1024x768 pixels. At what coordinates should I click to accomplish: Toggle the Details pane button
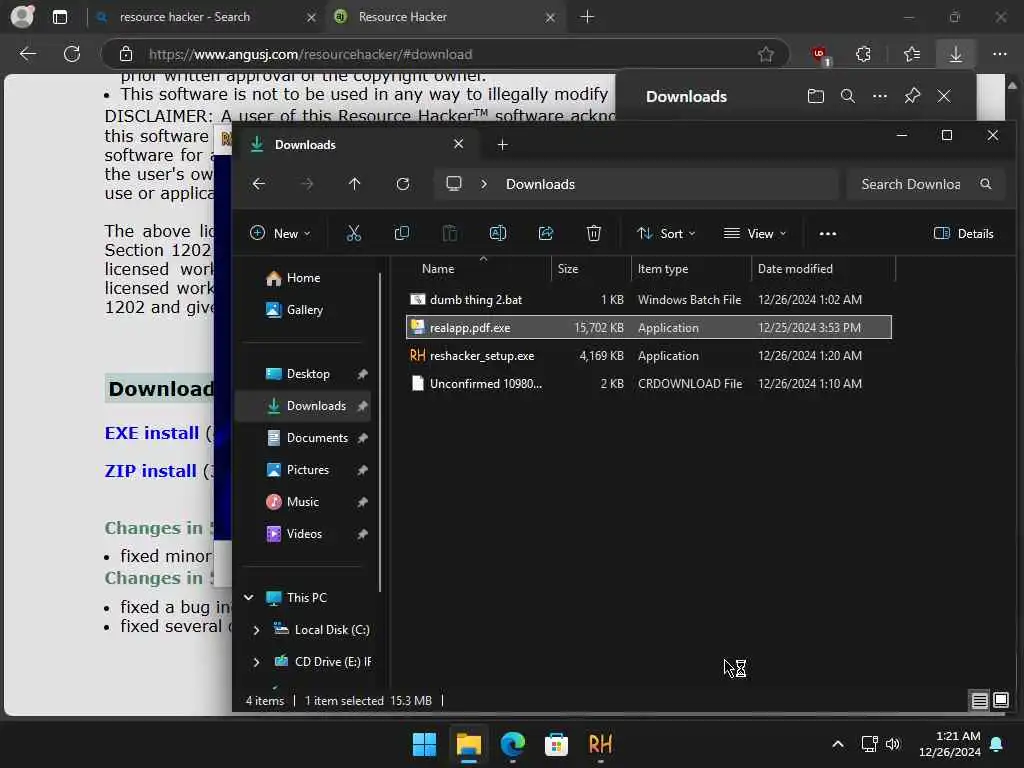coord(963,234)
